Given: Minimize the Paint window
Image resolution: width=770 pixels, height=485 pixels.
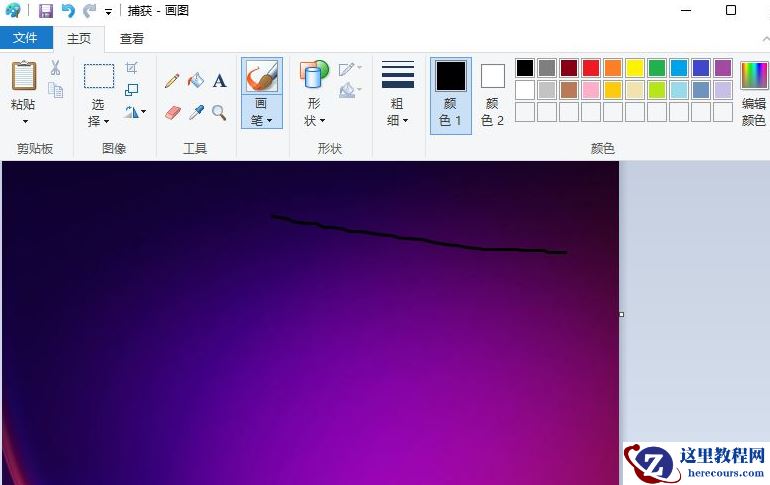Looking at the screenshot, I should (686, 10).
